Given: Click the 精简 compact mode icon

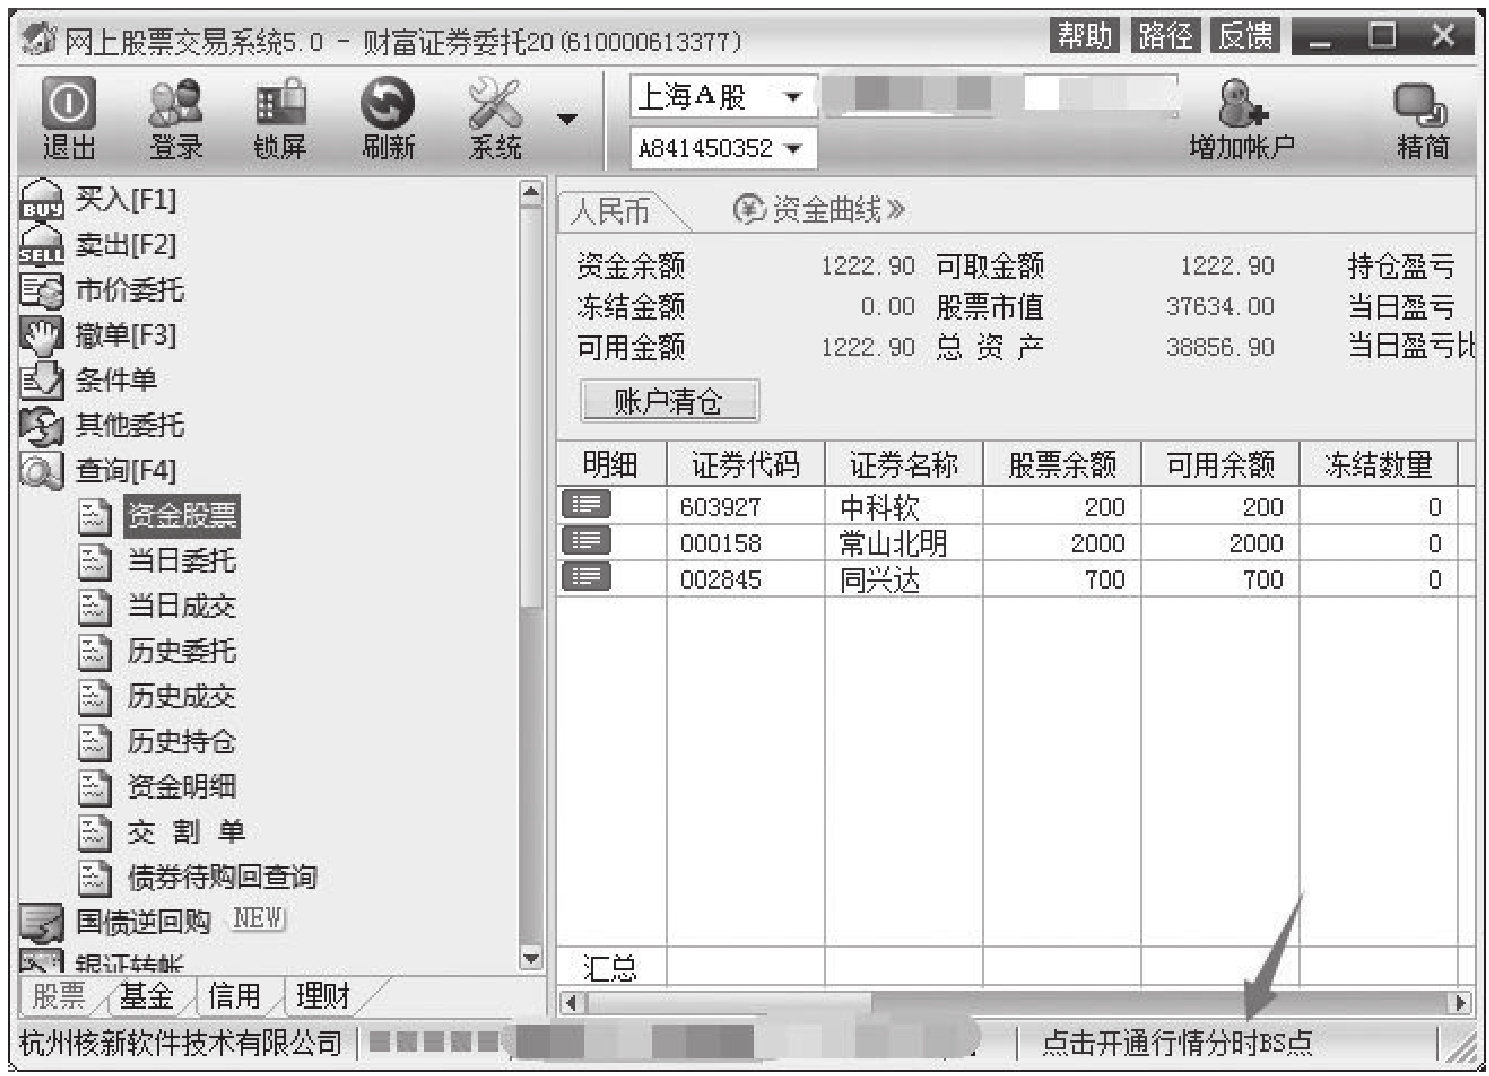Looking at the screenshot, I should point(1422,119).
